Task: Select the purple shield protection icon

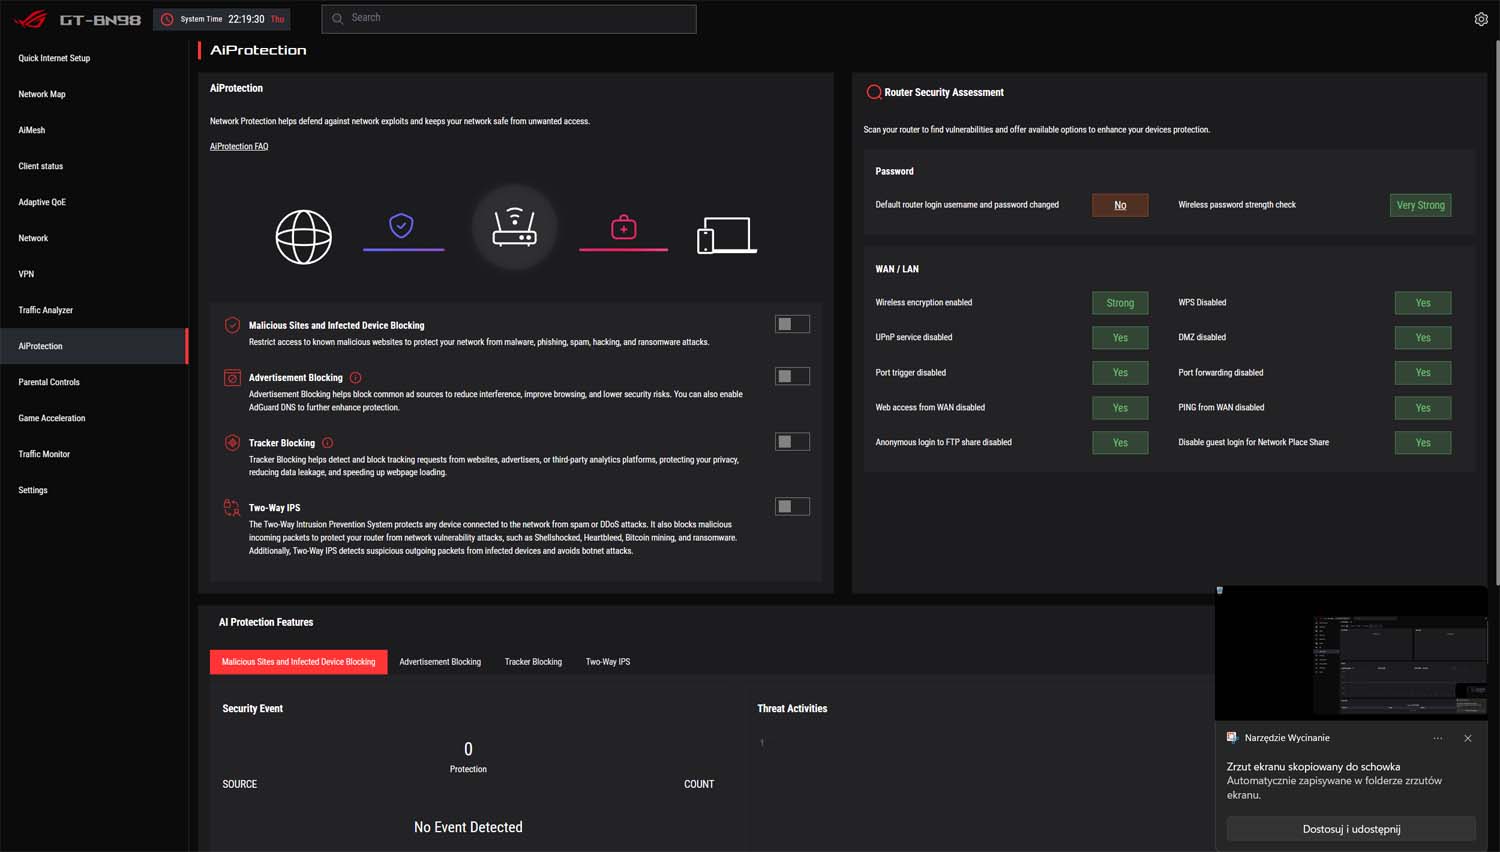Action: (401, 226)
